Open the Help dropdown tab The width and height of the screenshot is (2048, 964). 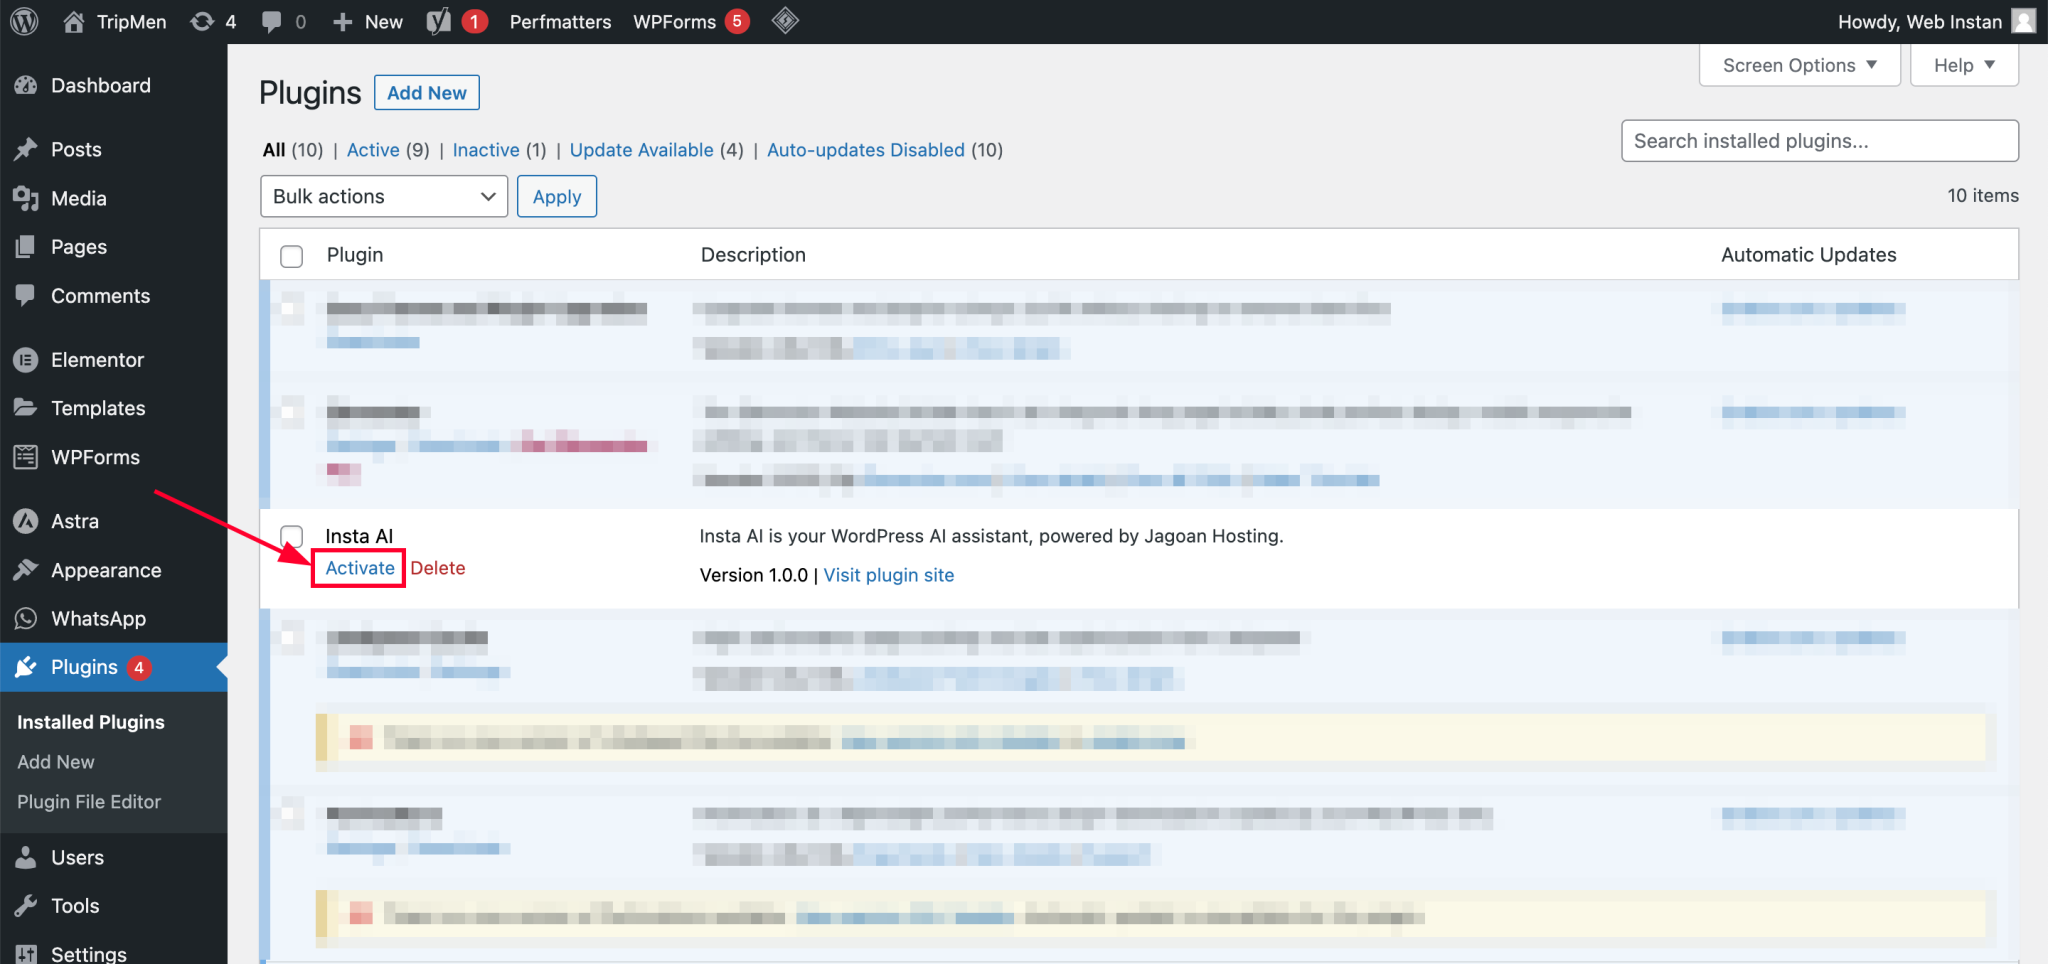[1963, 66]
